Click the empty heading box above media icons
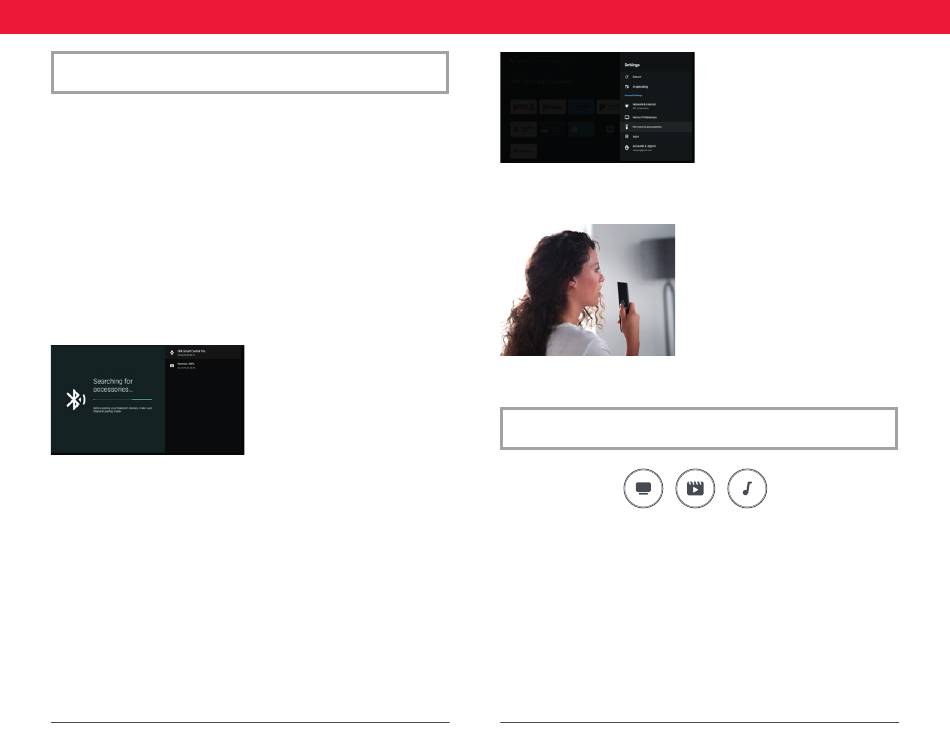This screenshot has width=950, height=746. tap(698, 428)
